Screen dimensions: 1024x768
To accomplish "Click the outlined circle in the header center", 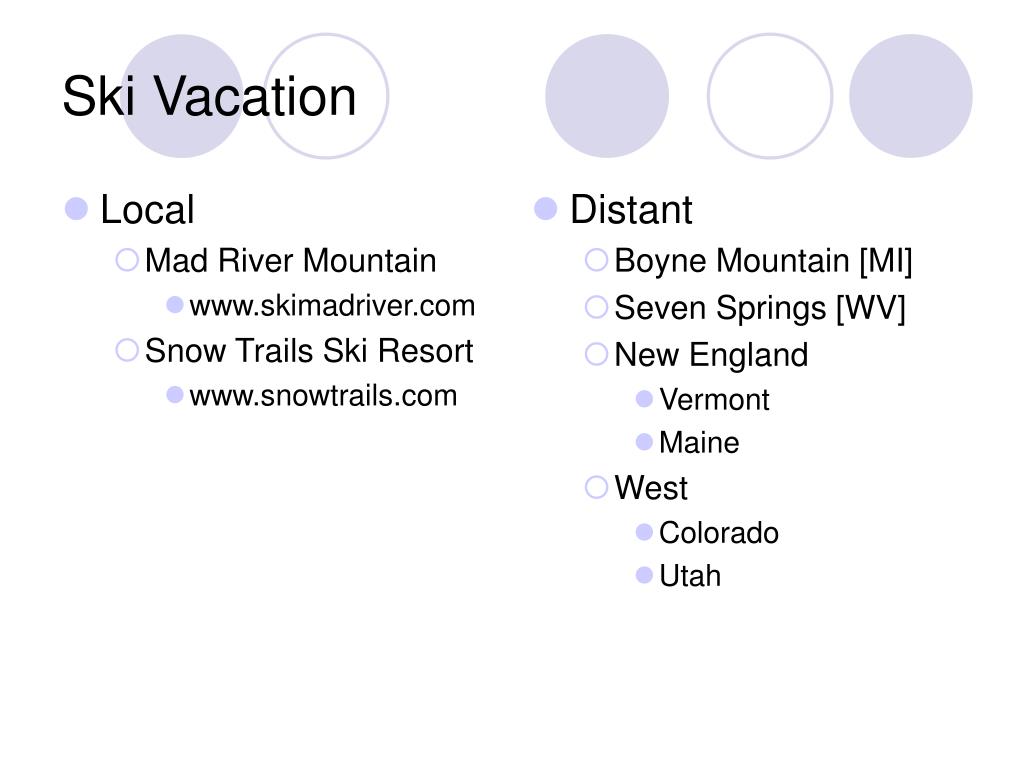I will click(770, 96).
